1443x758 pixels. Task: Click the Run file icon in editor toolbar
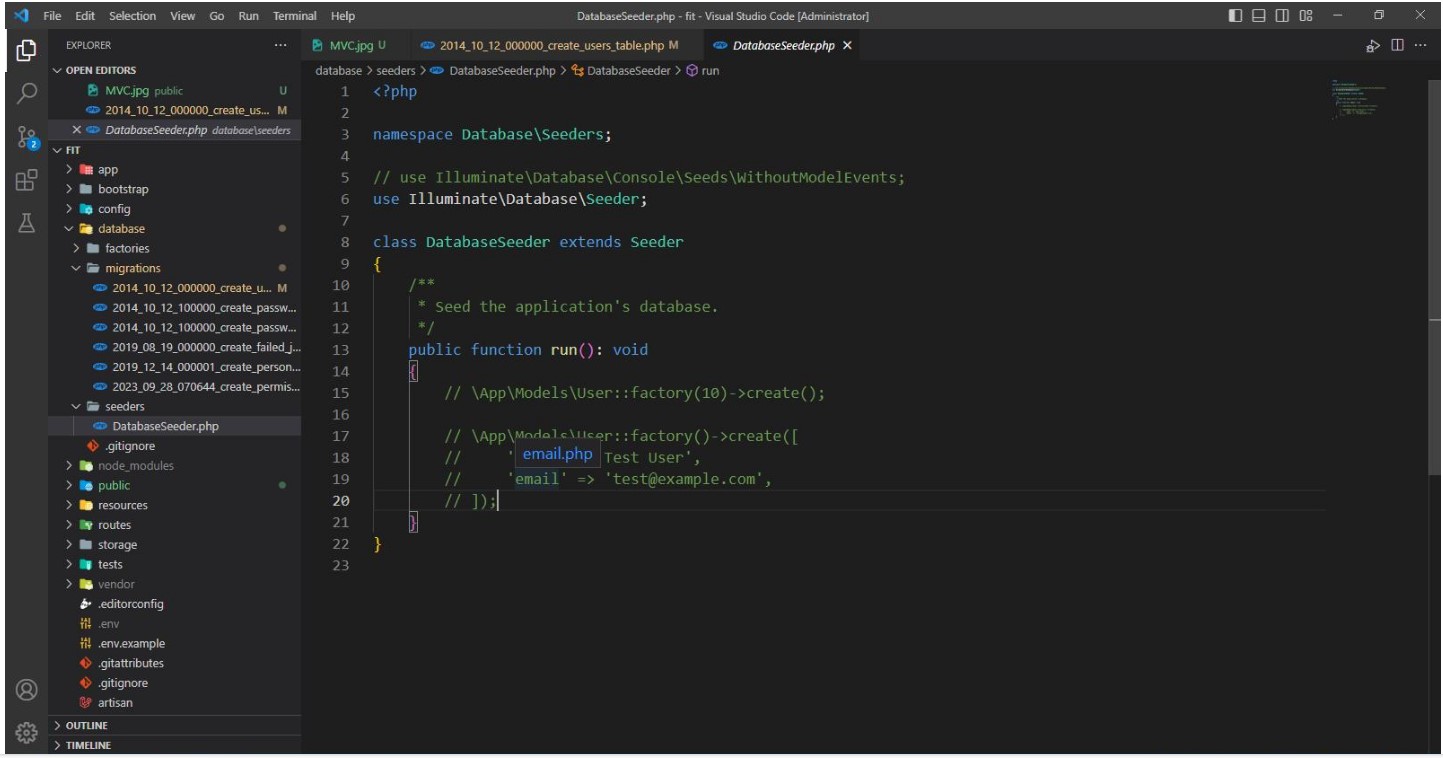[x=1372, y=46]
